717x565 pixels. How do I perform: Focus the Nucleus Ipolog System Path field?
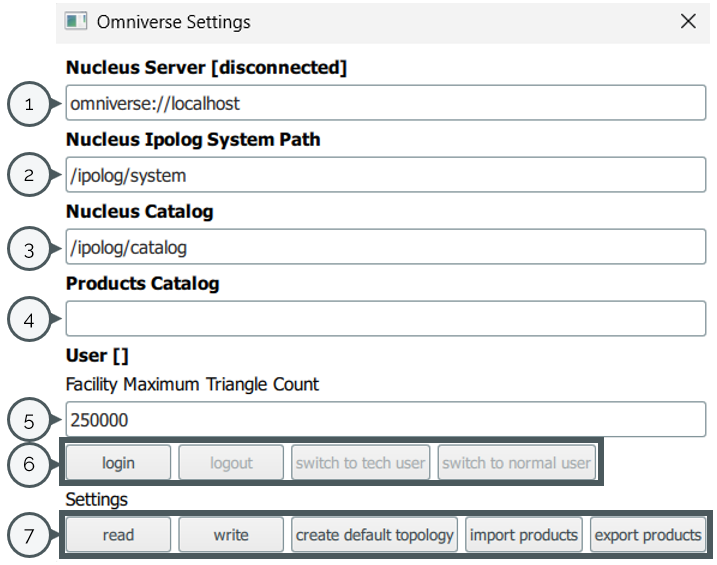[385, 175]
